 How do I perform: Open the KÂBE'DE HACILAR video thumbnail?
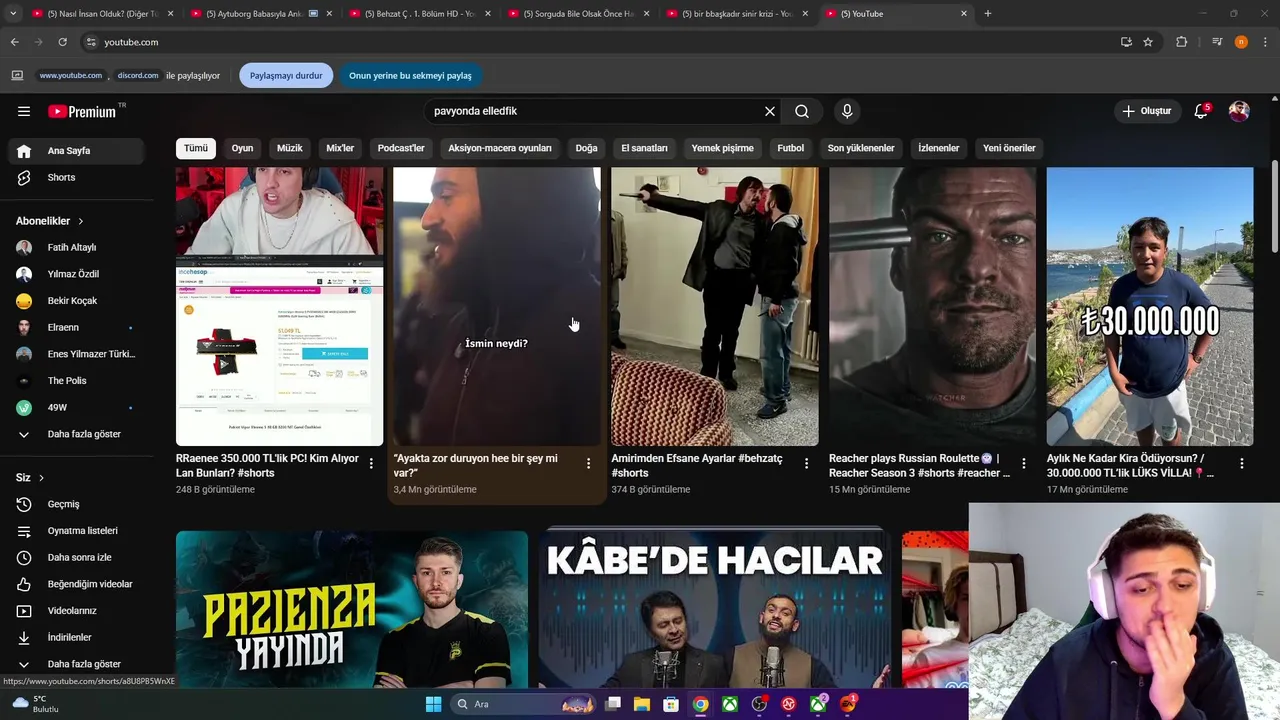[x=714, y=609]
